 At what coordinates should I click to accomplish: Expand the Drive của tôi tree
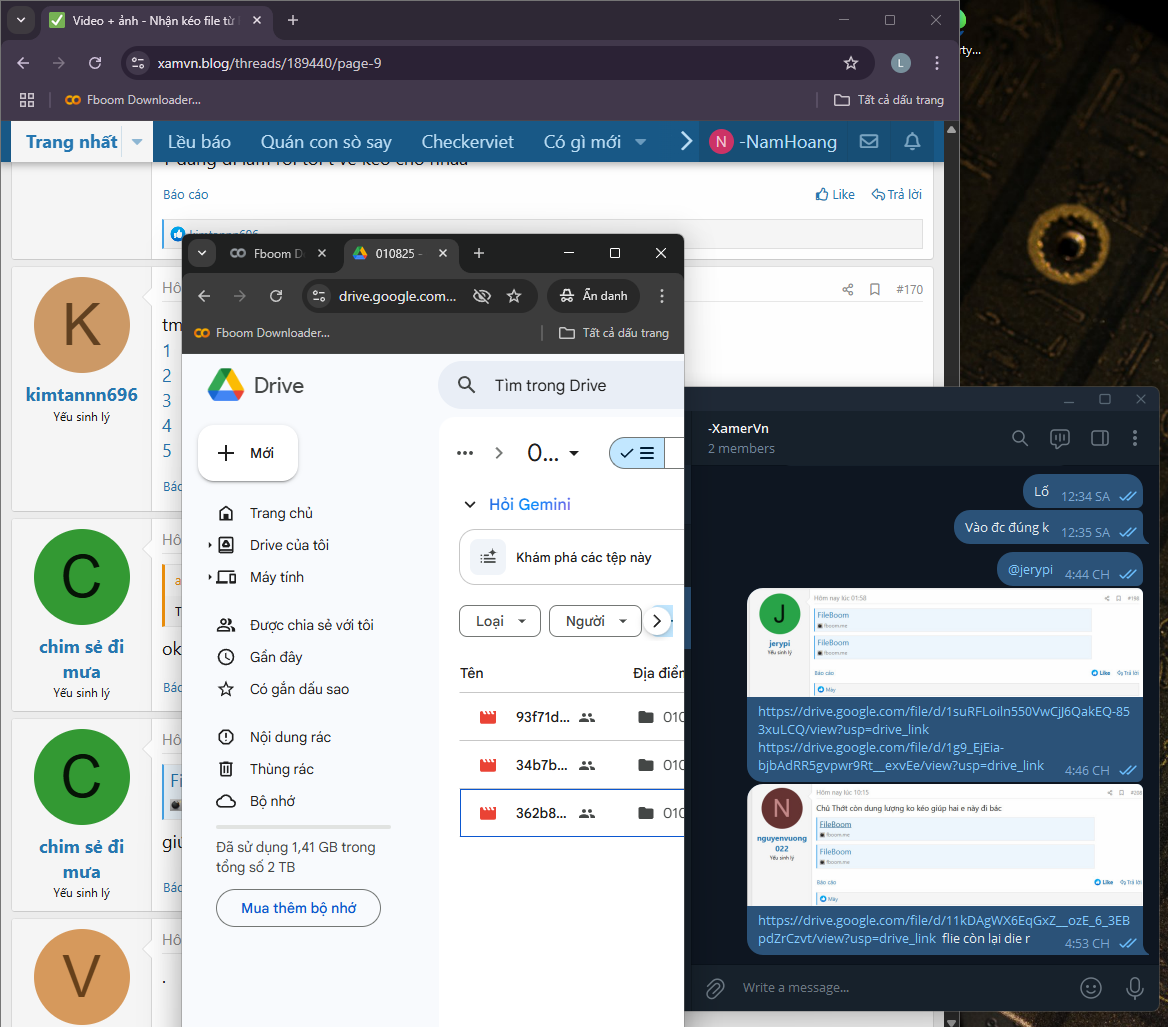210,545
